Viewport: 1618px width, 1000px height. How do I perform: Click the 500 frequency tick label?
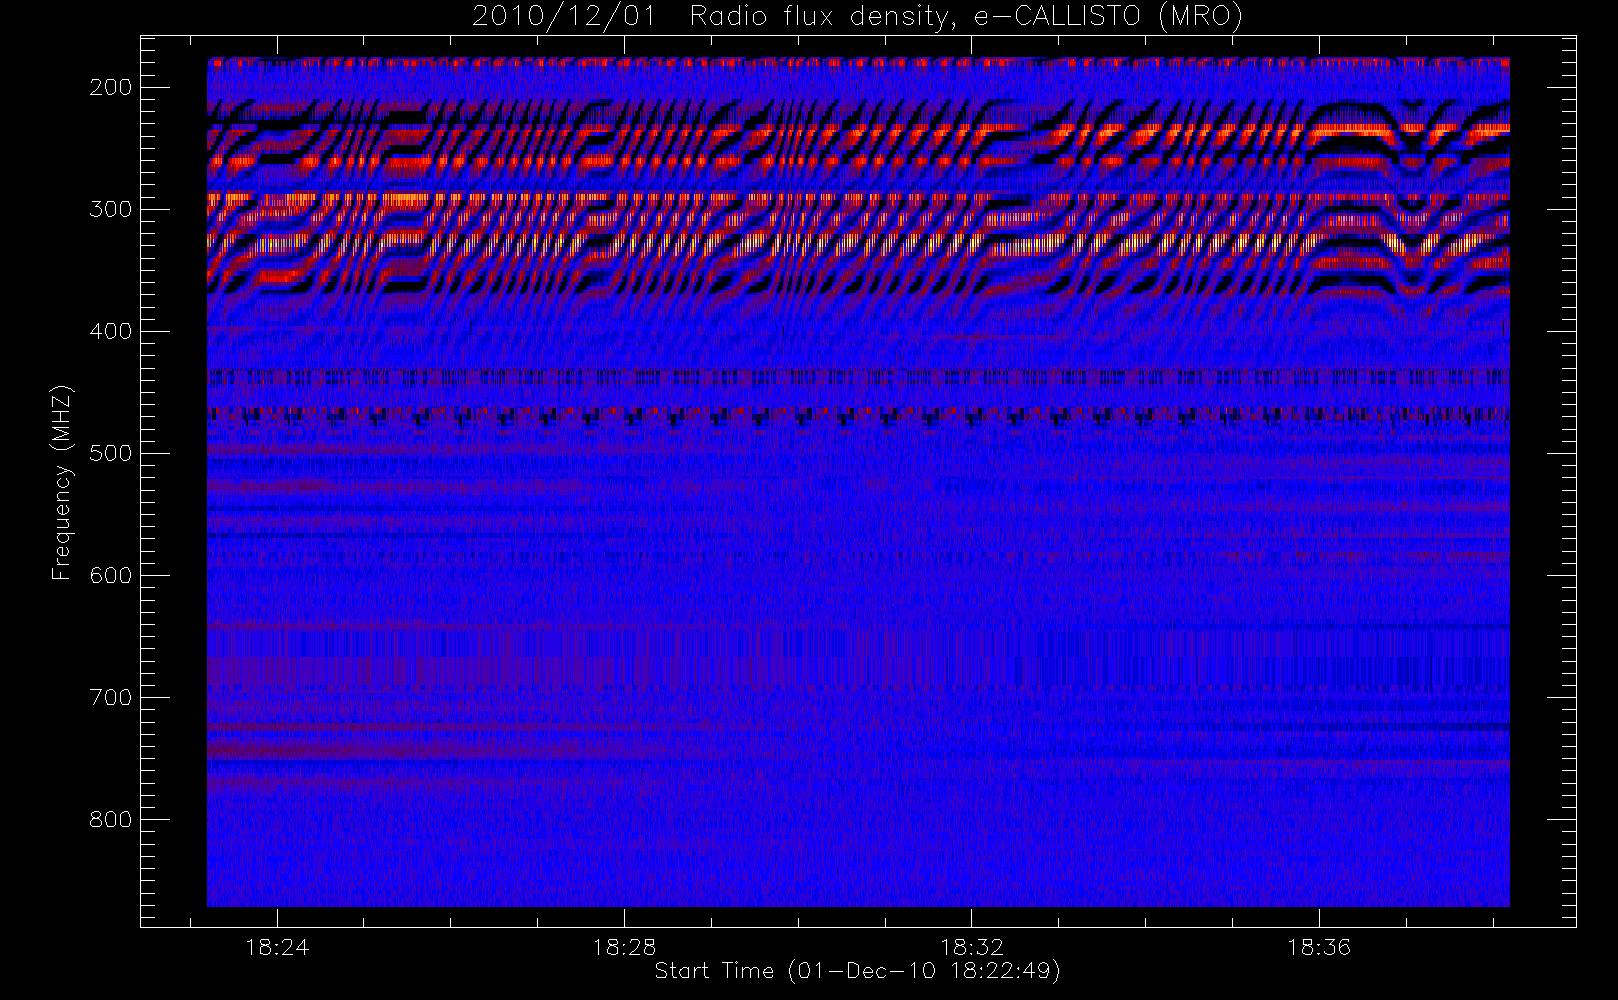[111, 453]
